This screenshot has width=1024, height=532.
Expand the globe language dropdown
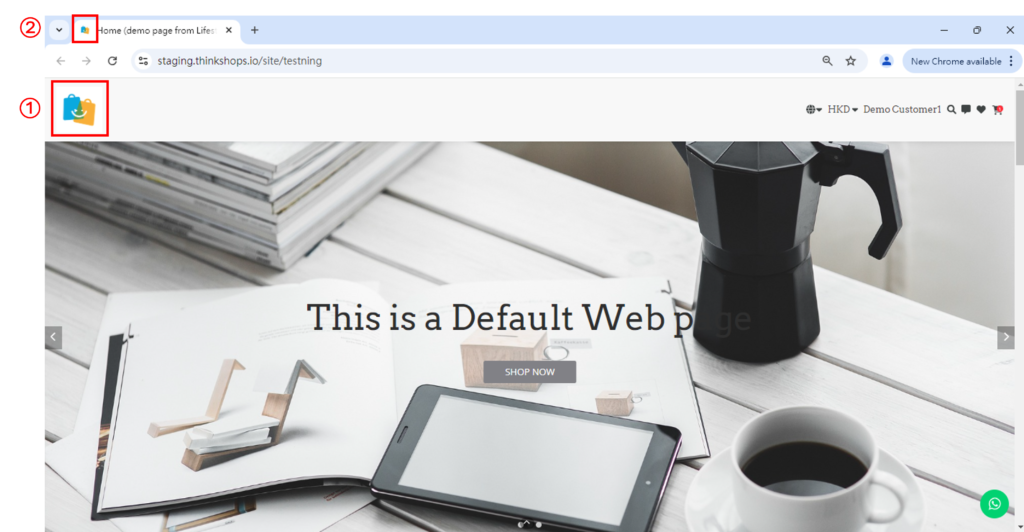(813, 110)
